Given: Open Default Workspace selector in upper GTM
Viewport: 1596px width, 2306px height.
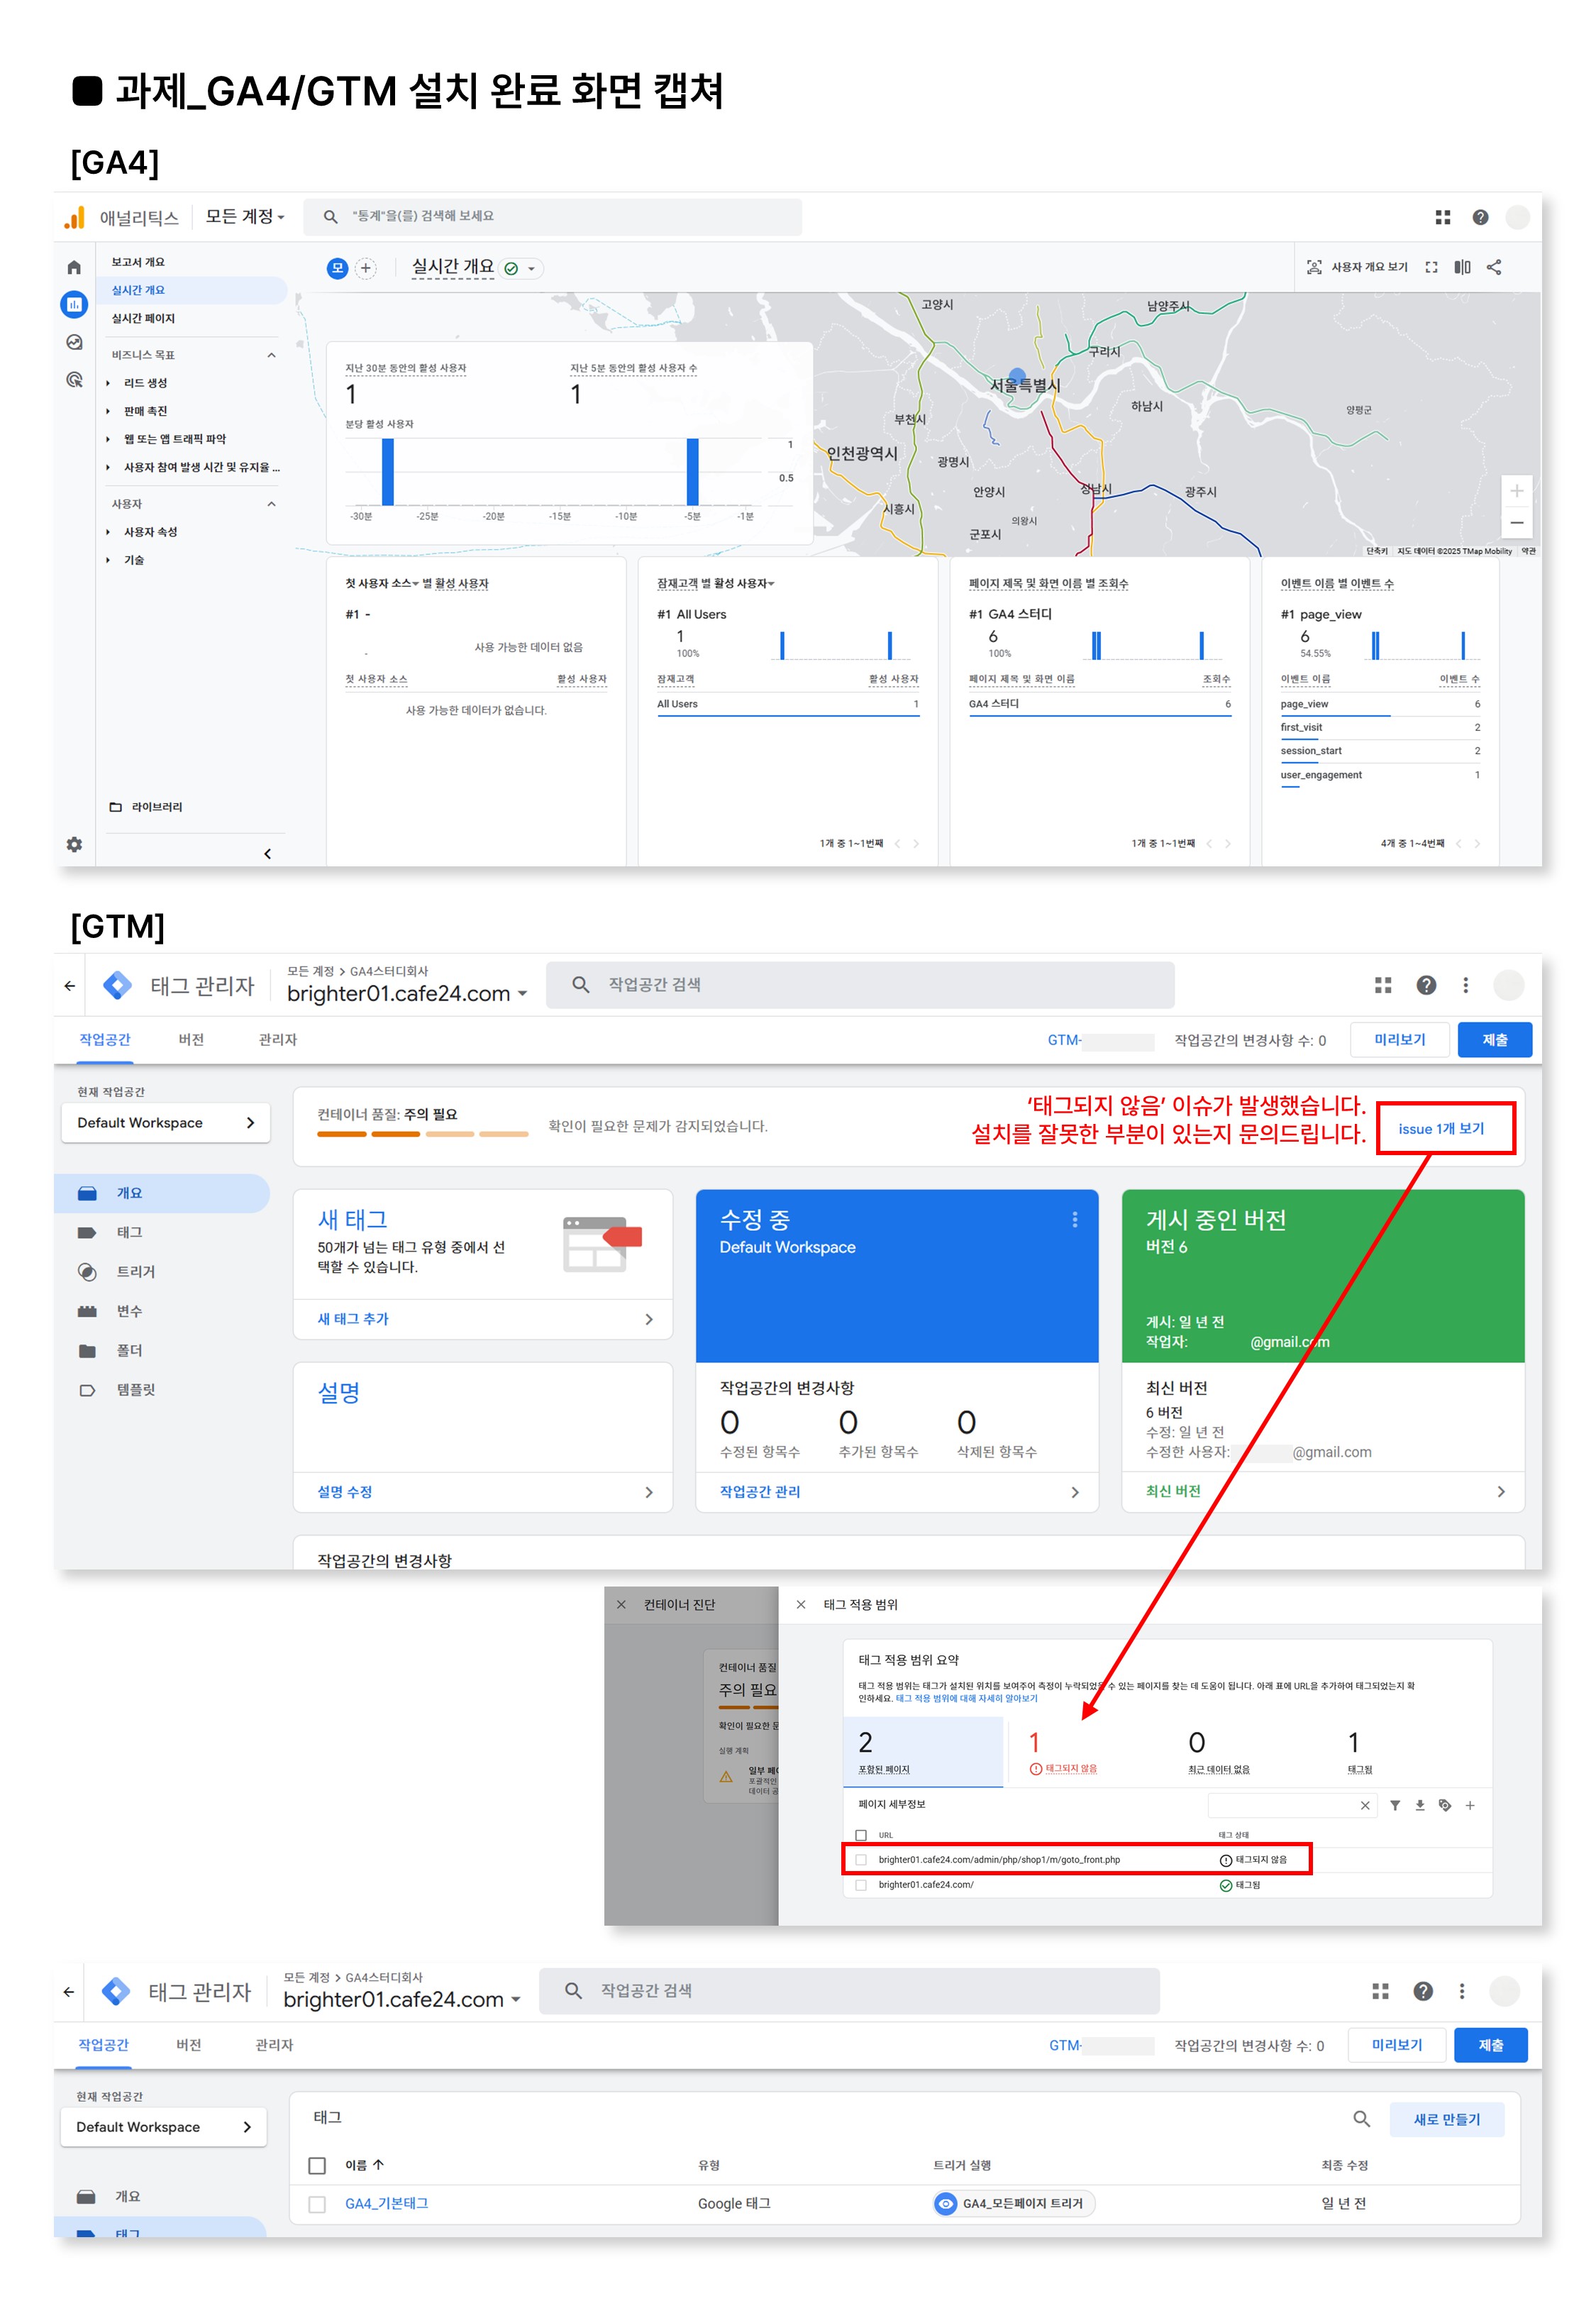Looking at the screenshot, I should point(165,1123).
